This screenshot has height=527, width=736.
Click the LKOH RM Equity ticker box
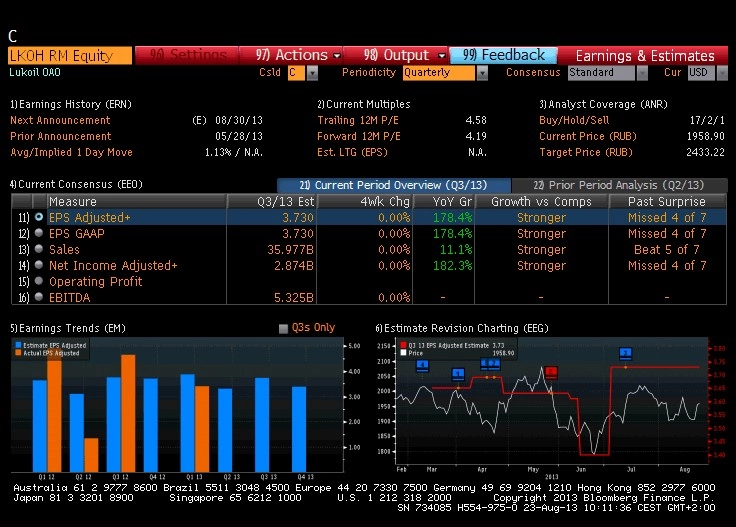click(70, 56)
